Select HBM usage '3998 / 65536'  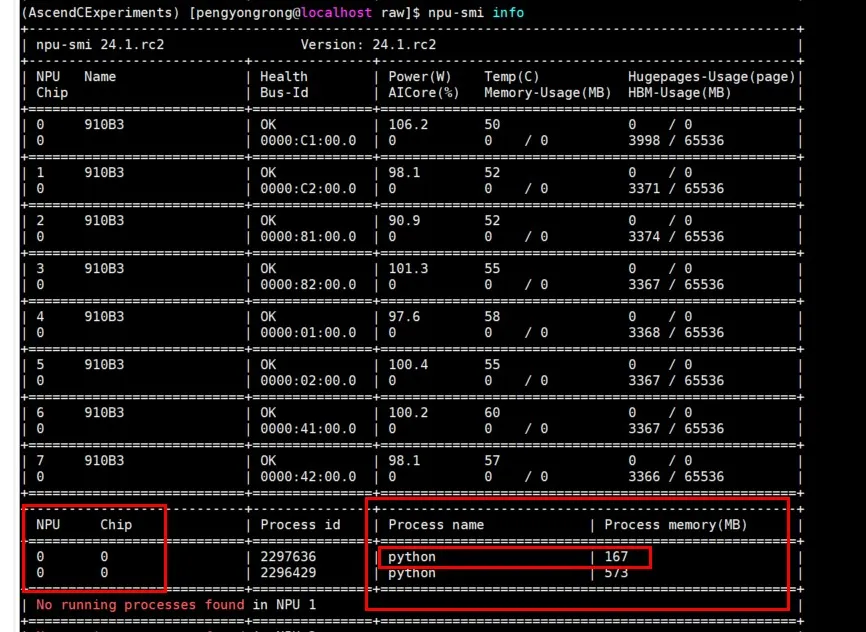pyautogui.click(x=676, y=140)
